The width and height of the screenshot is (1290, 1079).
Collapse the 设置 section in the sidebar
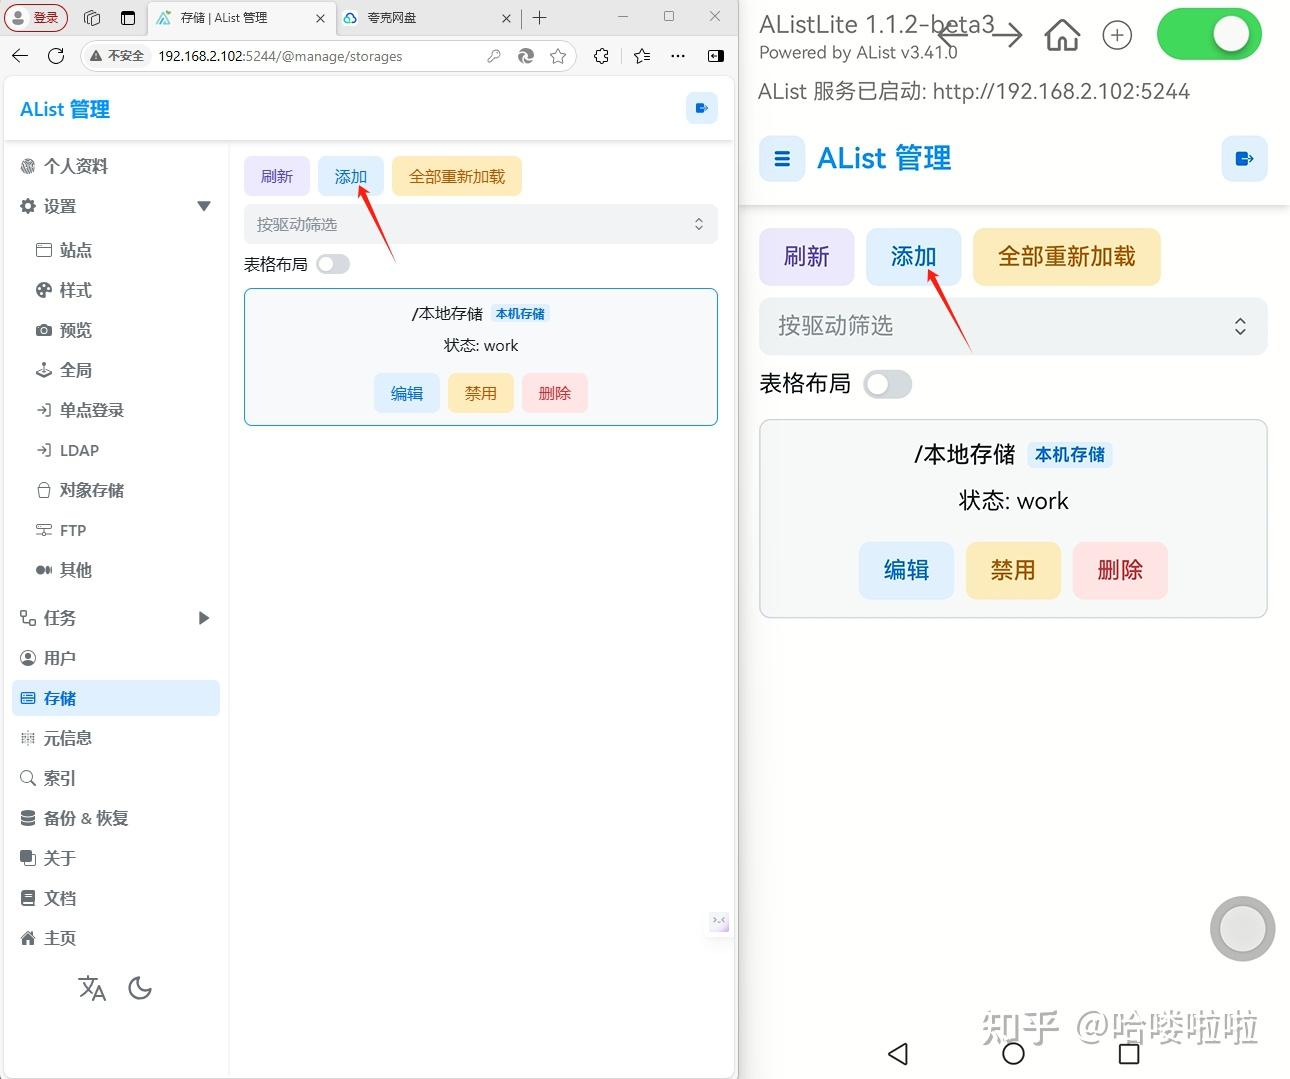coord(204,206)
